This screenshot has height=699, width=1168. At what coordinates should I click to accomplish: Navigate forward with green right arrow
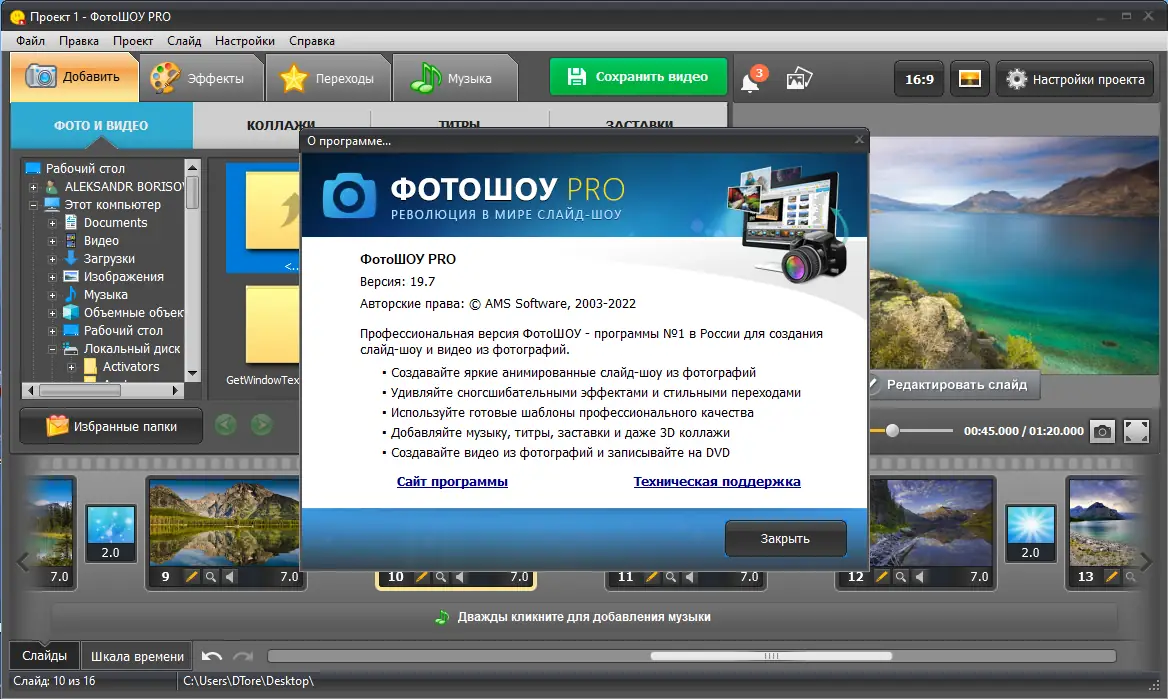click(x=261, y=425)
